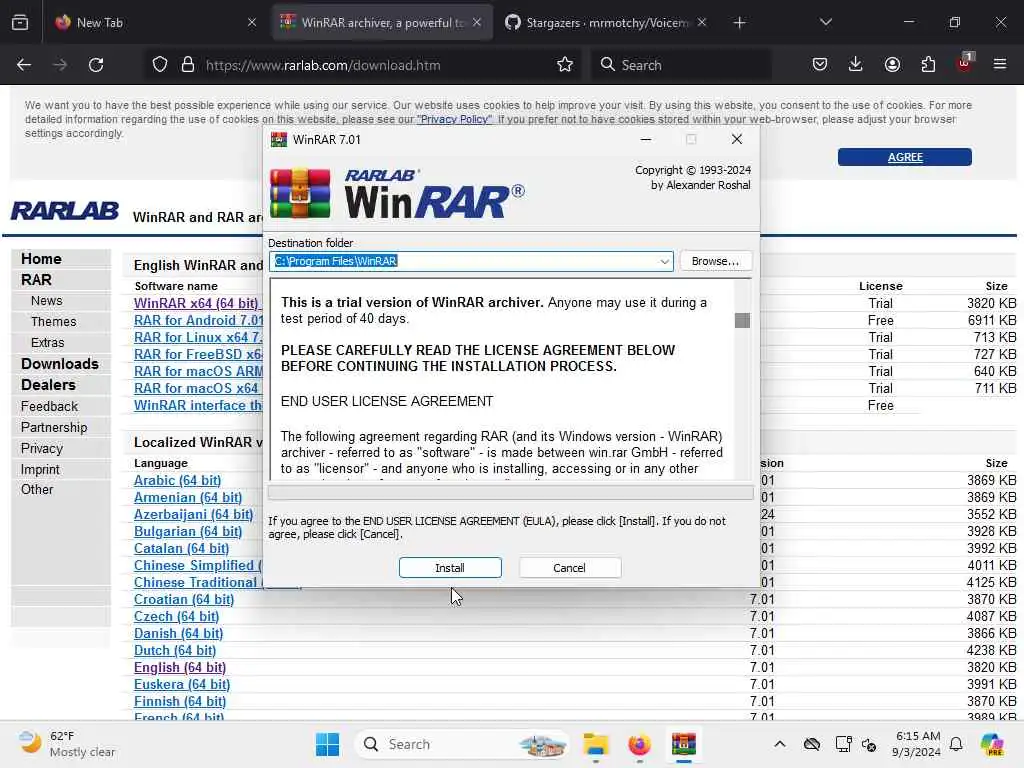Close the Stargazers tab
Image resolution: width=1024 pixels, height=768 pixels.
702,22
